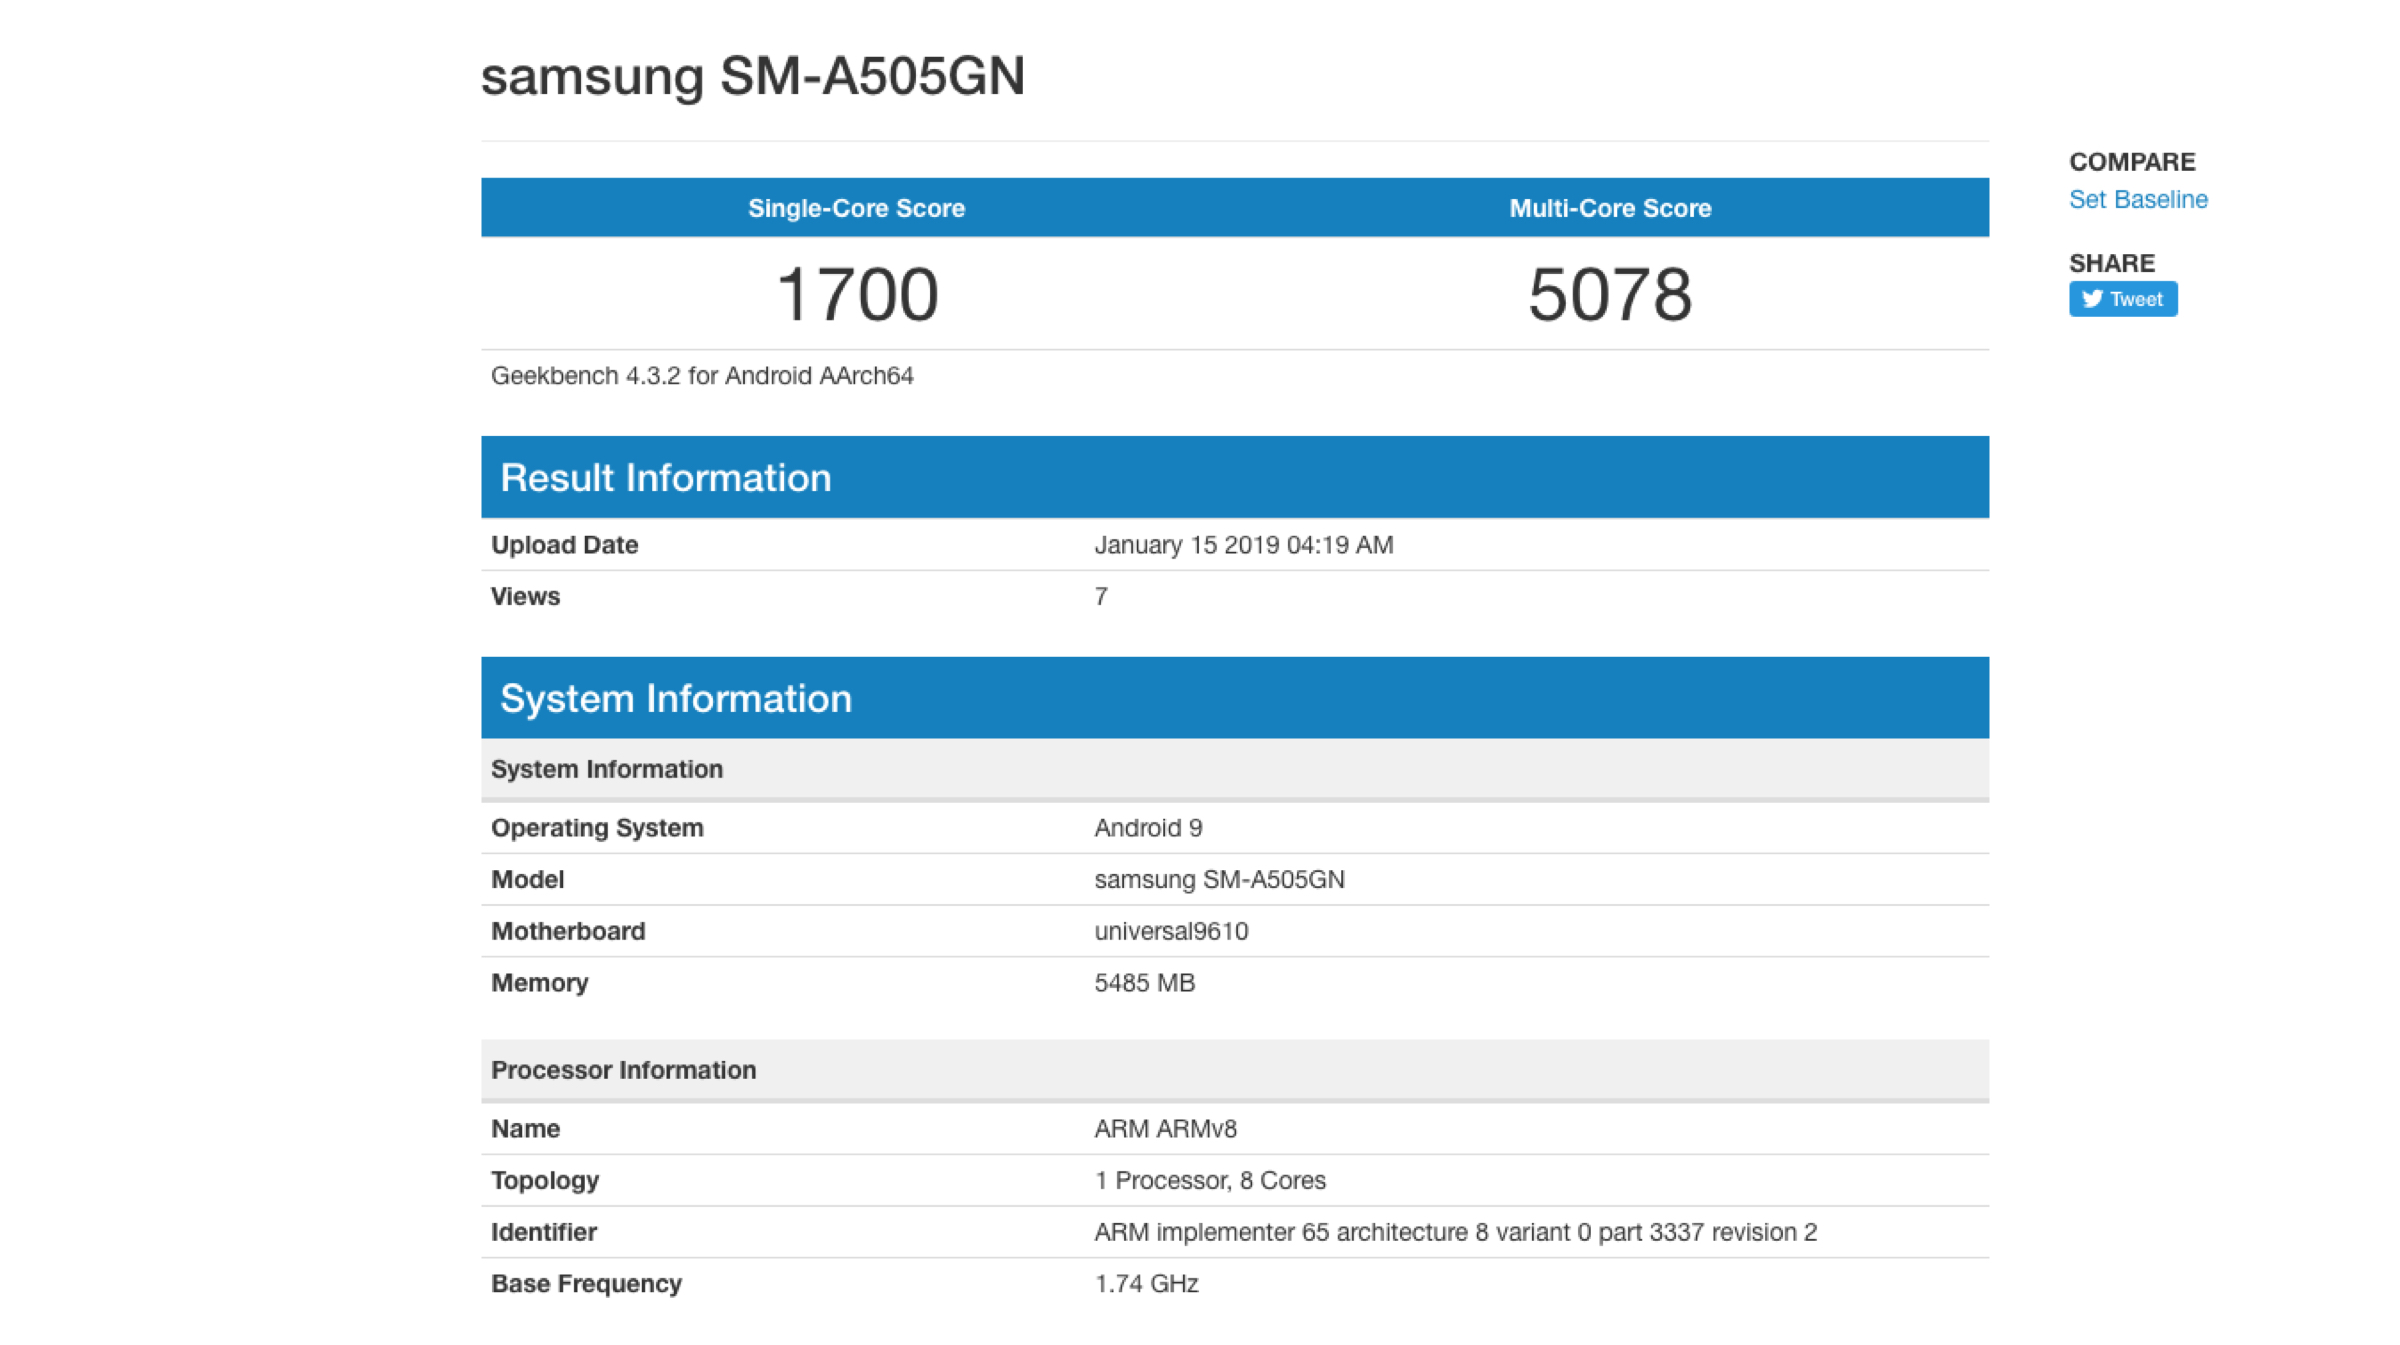Click the Geekbench 4.3.2 version text
Viewport: 2400px width, 1345px height.
(x=701, y=376)
